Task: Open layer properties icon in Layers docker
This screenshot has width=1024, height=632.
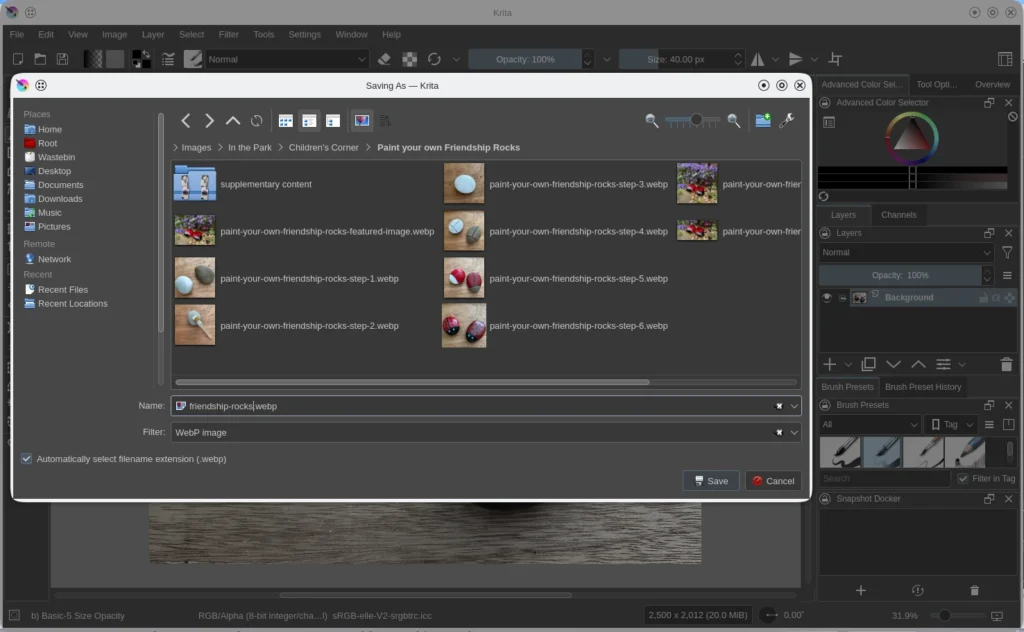Action: tap(943, 364)
